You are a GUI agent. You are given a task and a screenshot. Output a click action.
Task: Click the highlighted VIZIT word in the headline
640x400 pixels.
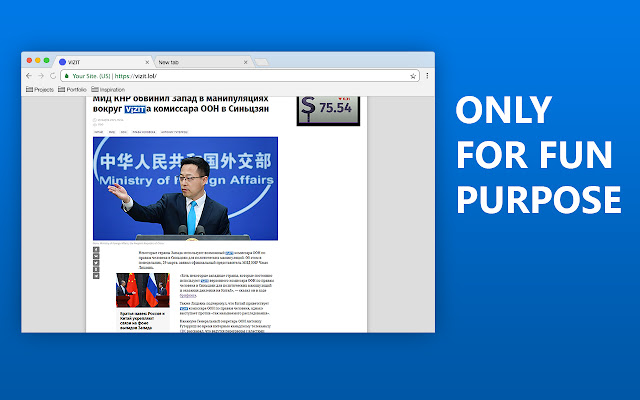135,109
